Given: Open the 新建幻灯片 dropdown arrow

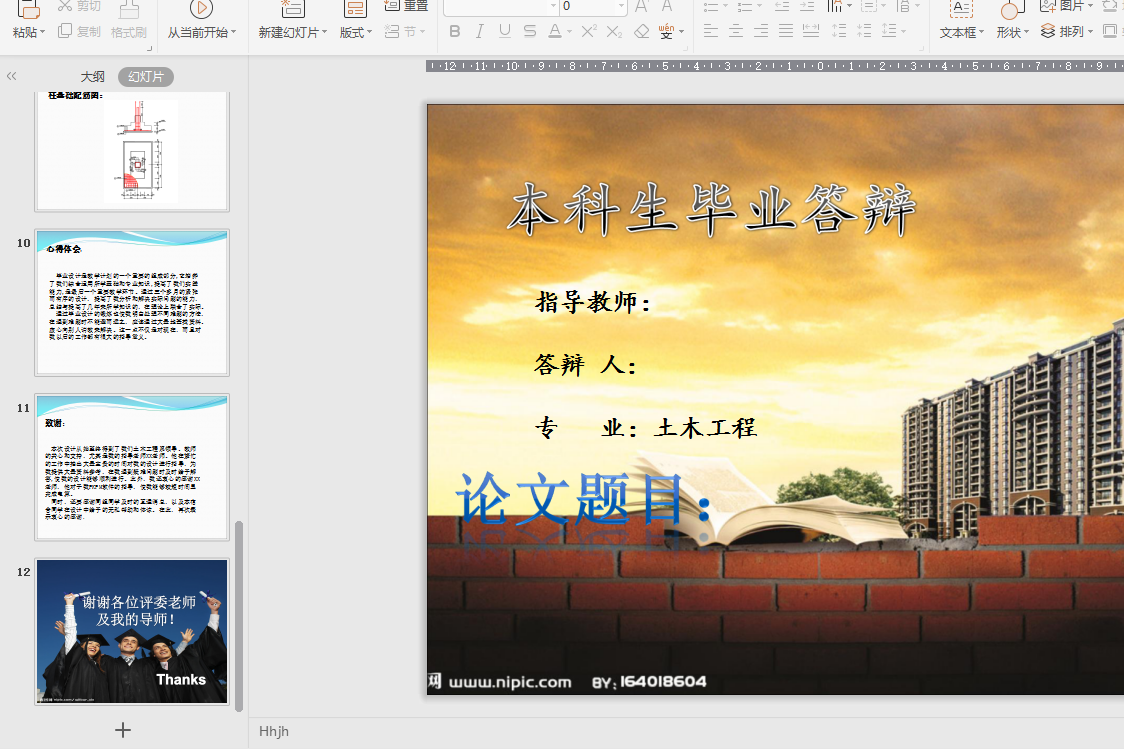Looking at the screenshot, I should point(324,32).
